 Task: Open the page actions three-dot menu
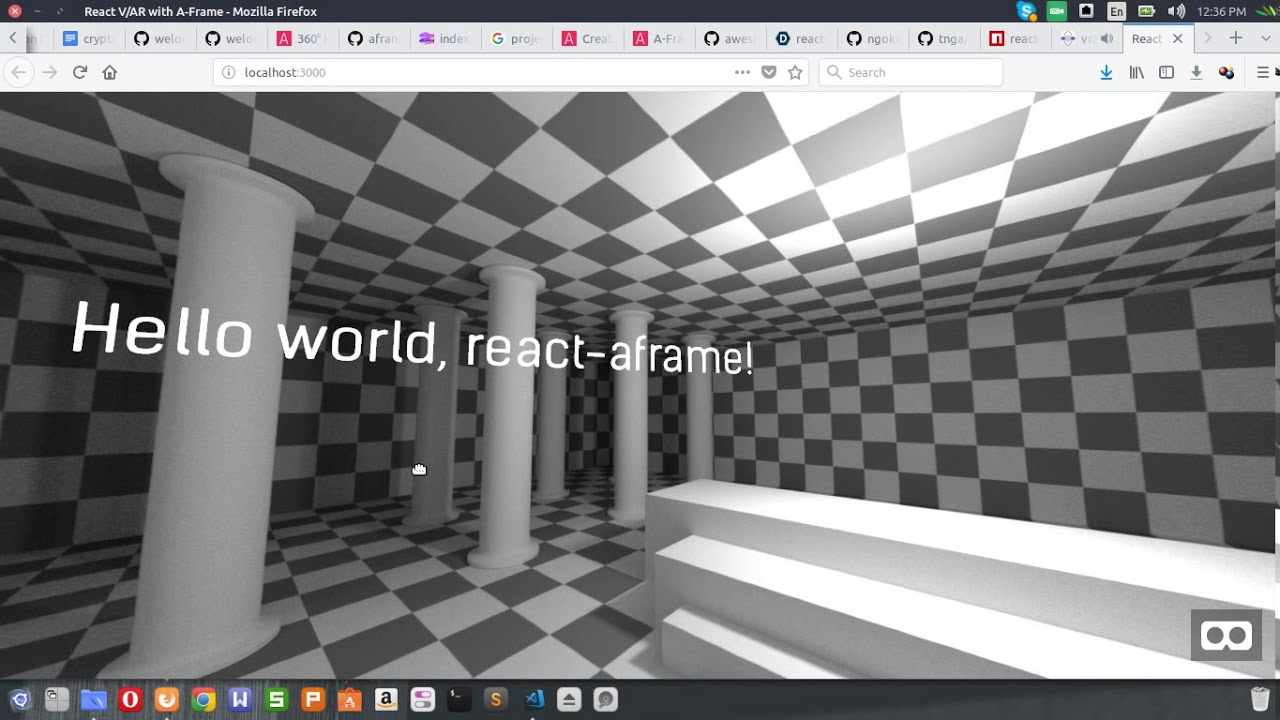coord(742,72)
